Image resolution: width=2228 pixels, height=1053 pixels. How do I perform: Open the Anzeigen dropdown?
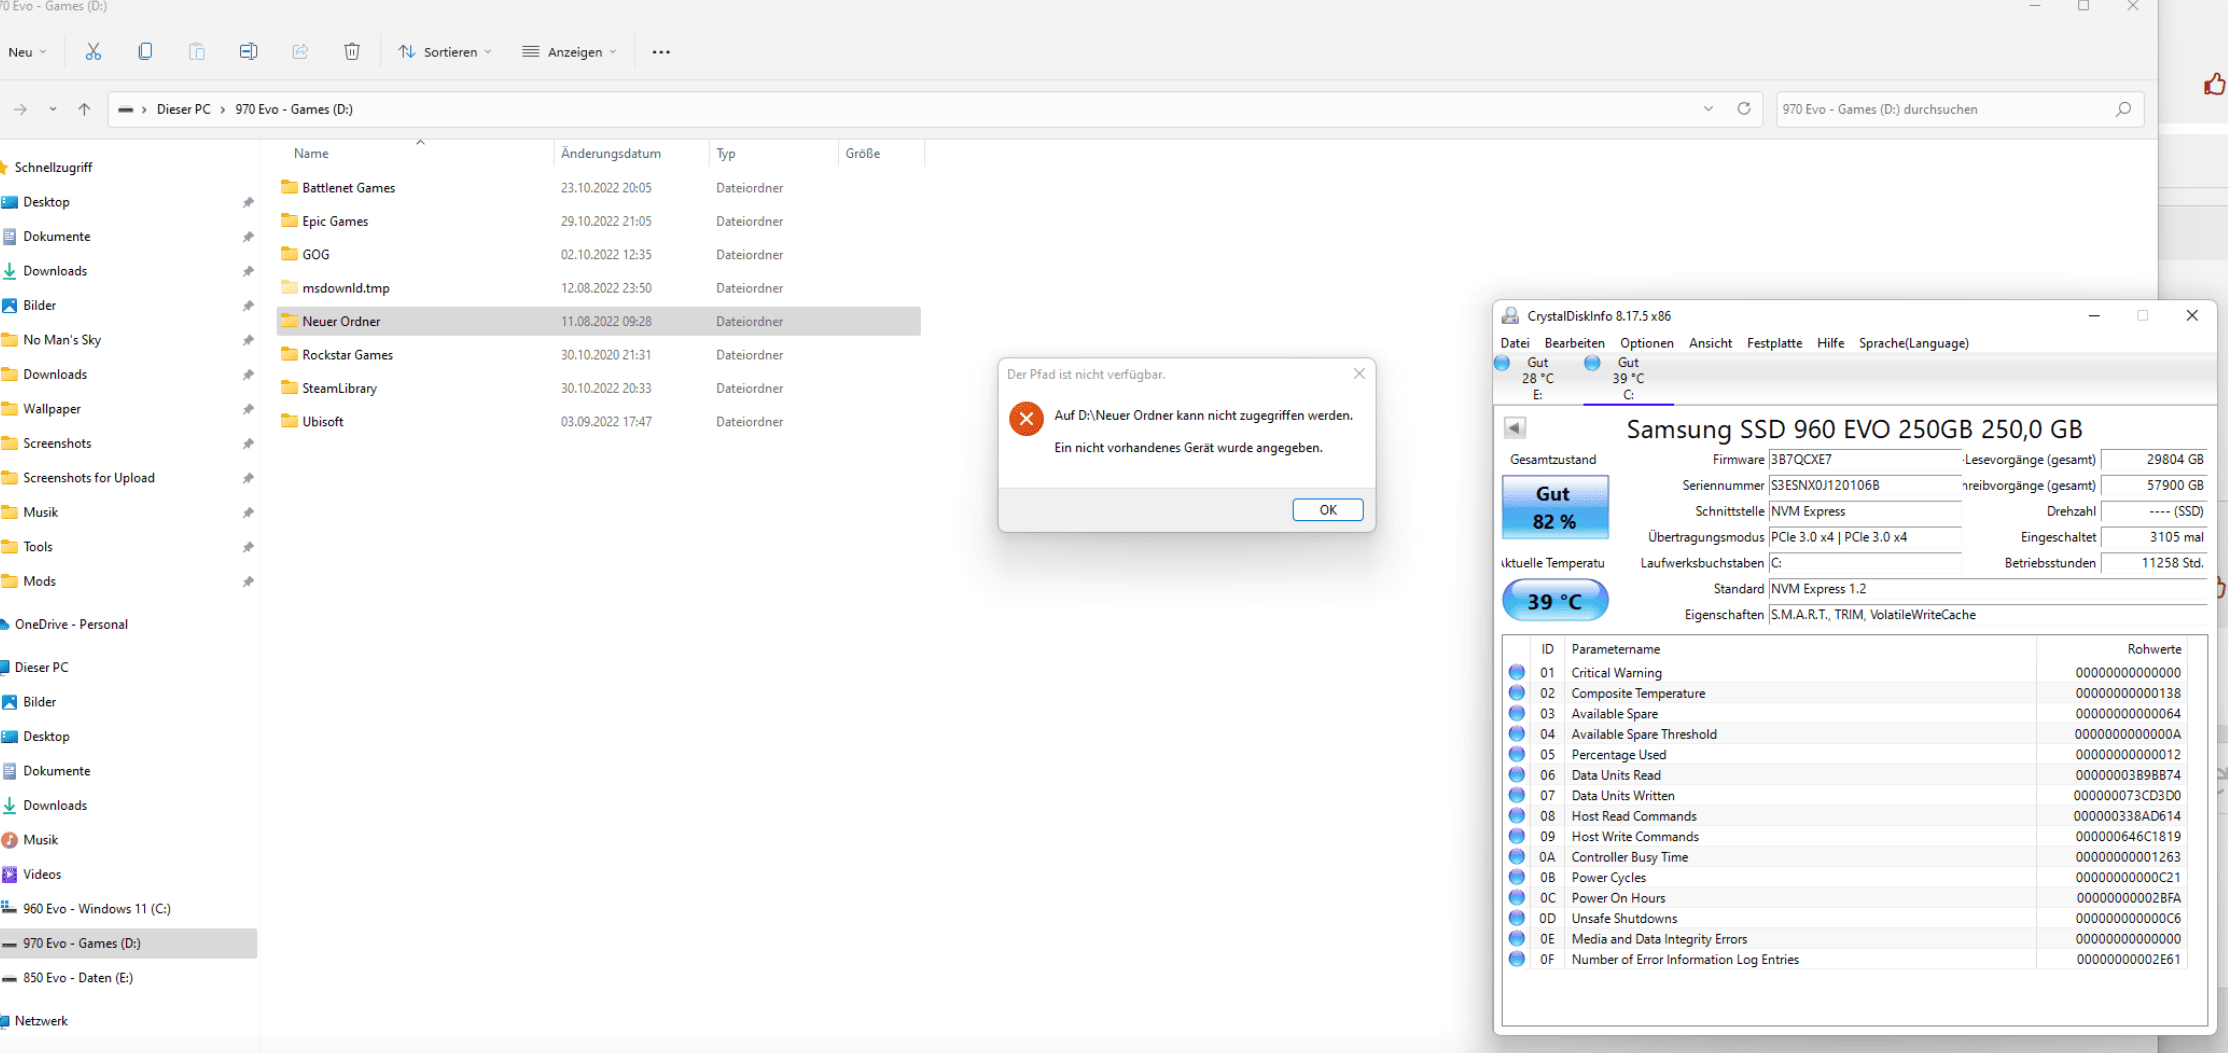click(570, 52)
